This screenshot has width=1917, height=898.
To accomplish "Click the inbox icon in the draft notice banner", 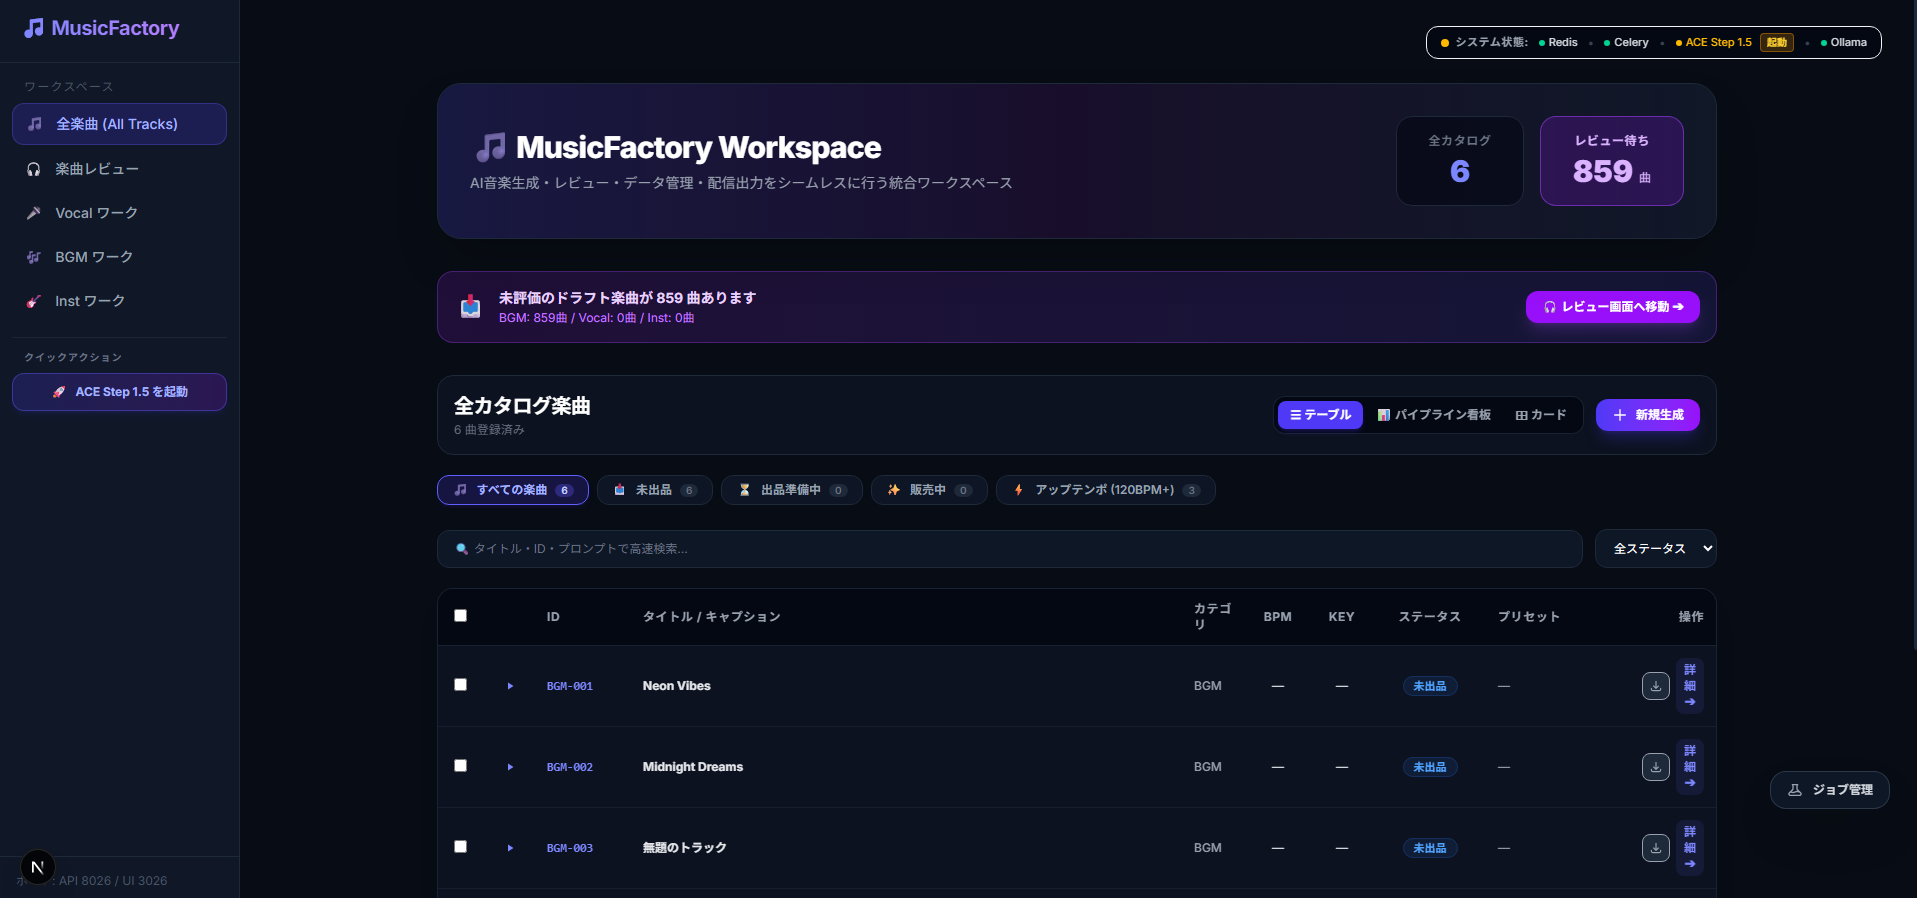I will [x=471, y=307].
